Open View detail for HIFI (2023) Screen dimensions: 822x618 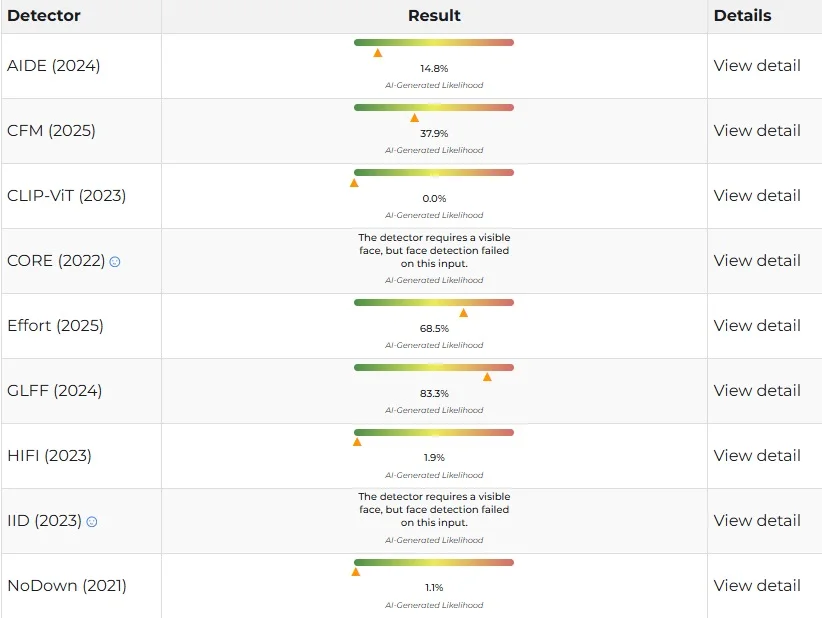click(757, 456)
